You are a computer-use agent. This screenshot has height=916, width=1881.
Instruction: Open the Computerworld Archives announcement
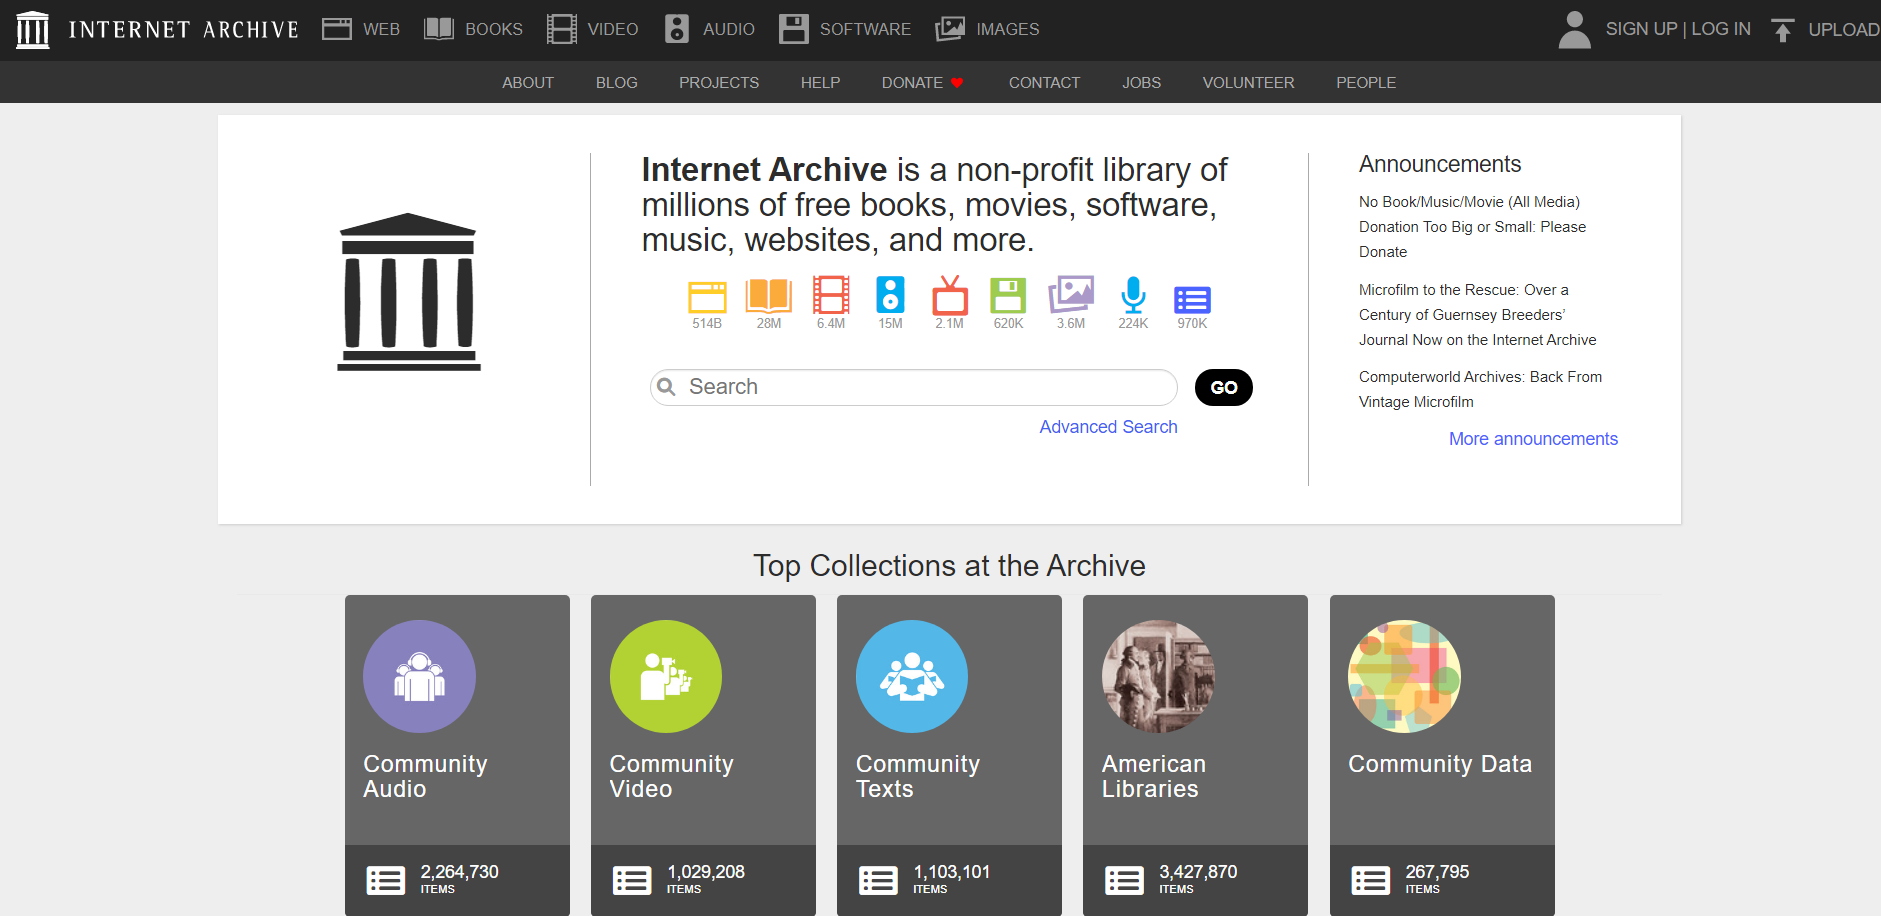(x=1481, y=389)
